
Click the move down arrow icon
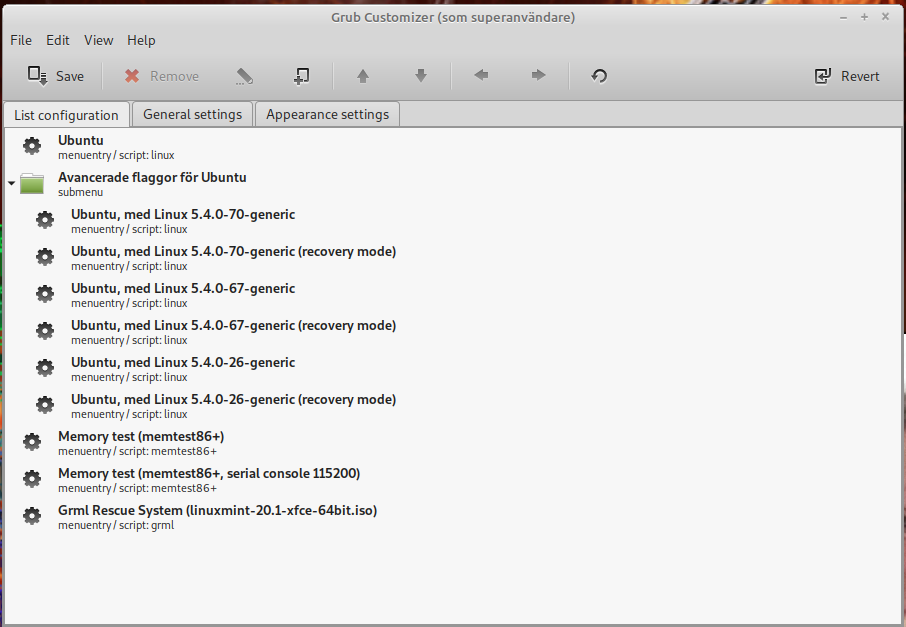tap(421, 76)
